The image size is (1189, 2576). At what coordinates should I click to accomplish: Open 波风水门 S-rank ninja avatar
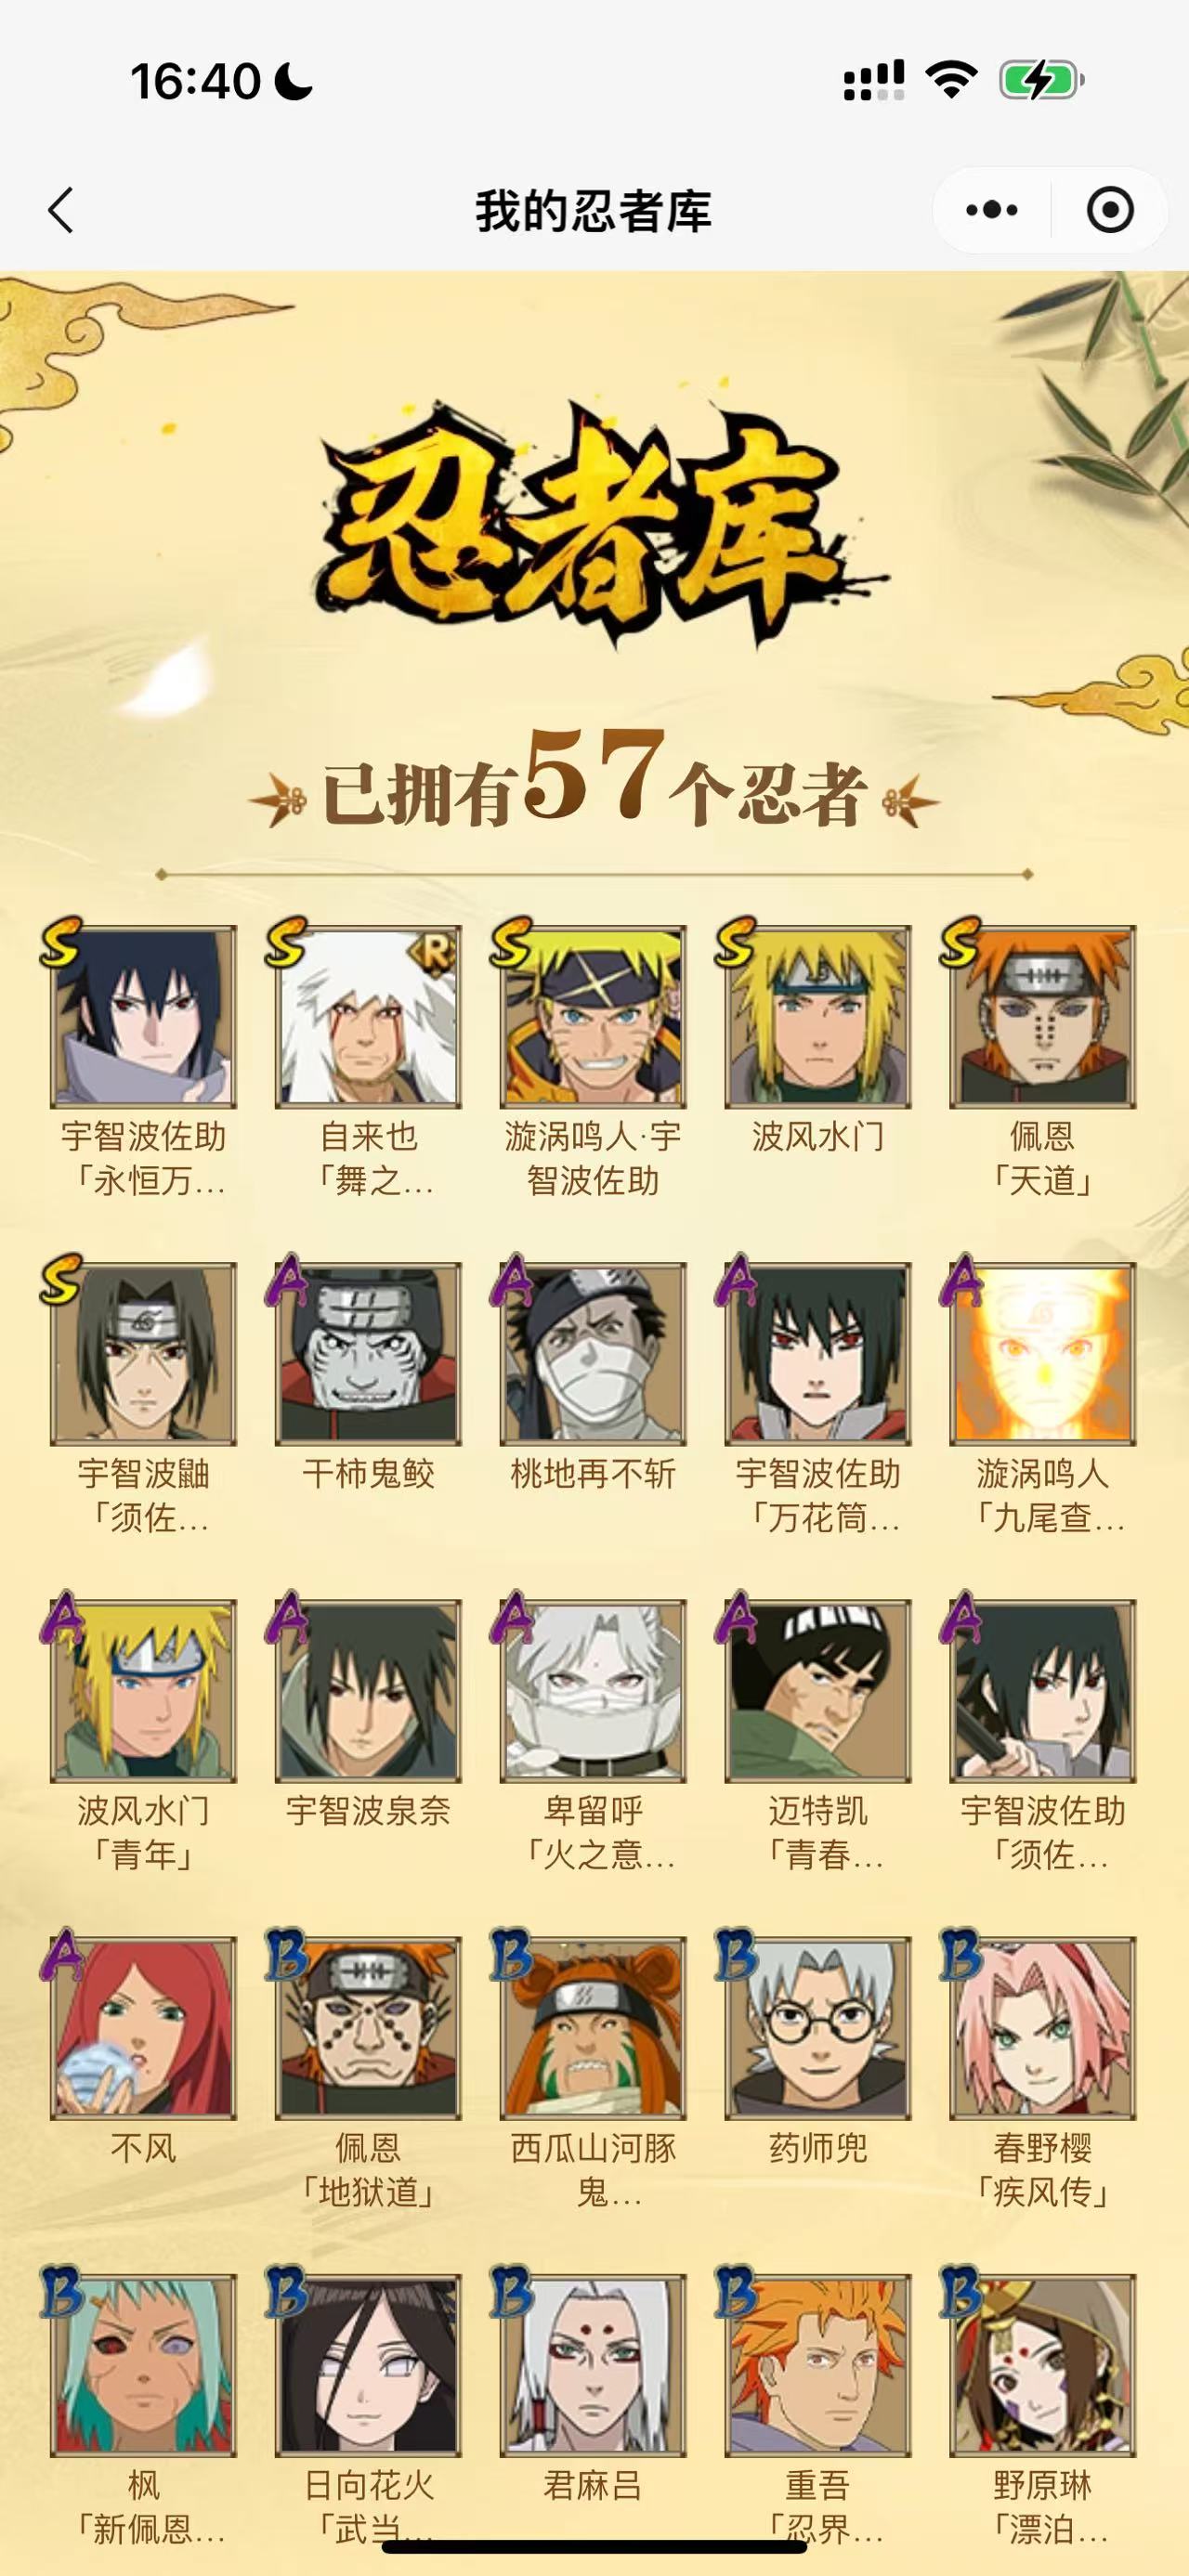point(818,1017)
